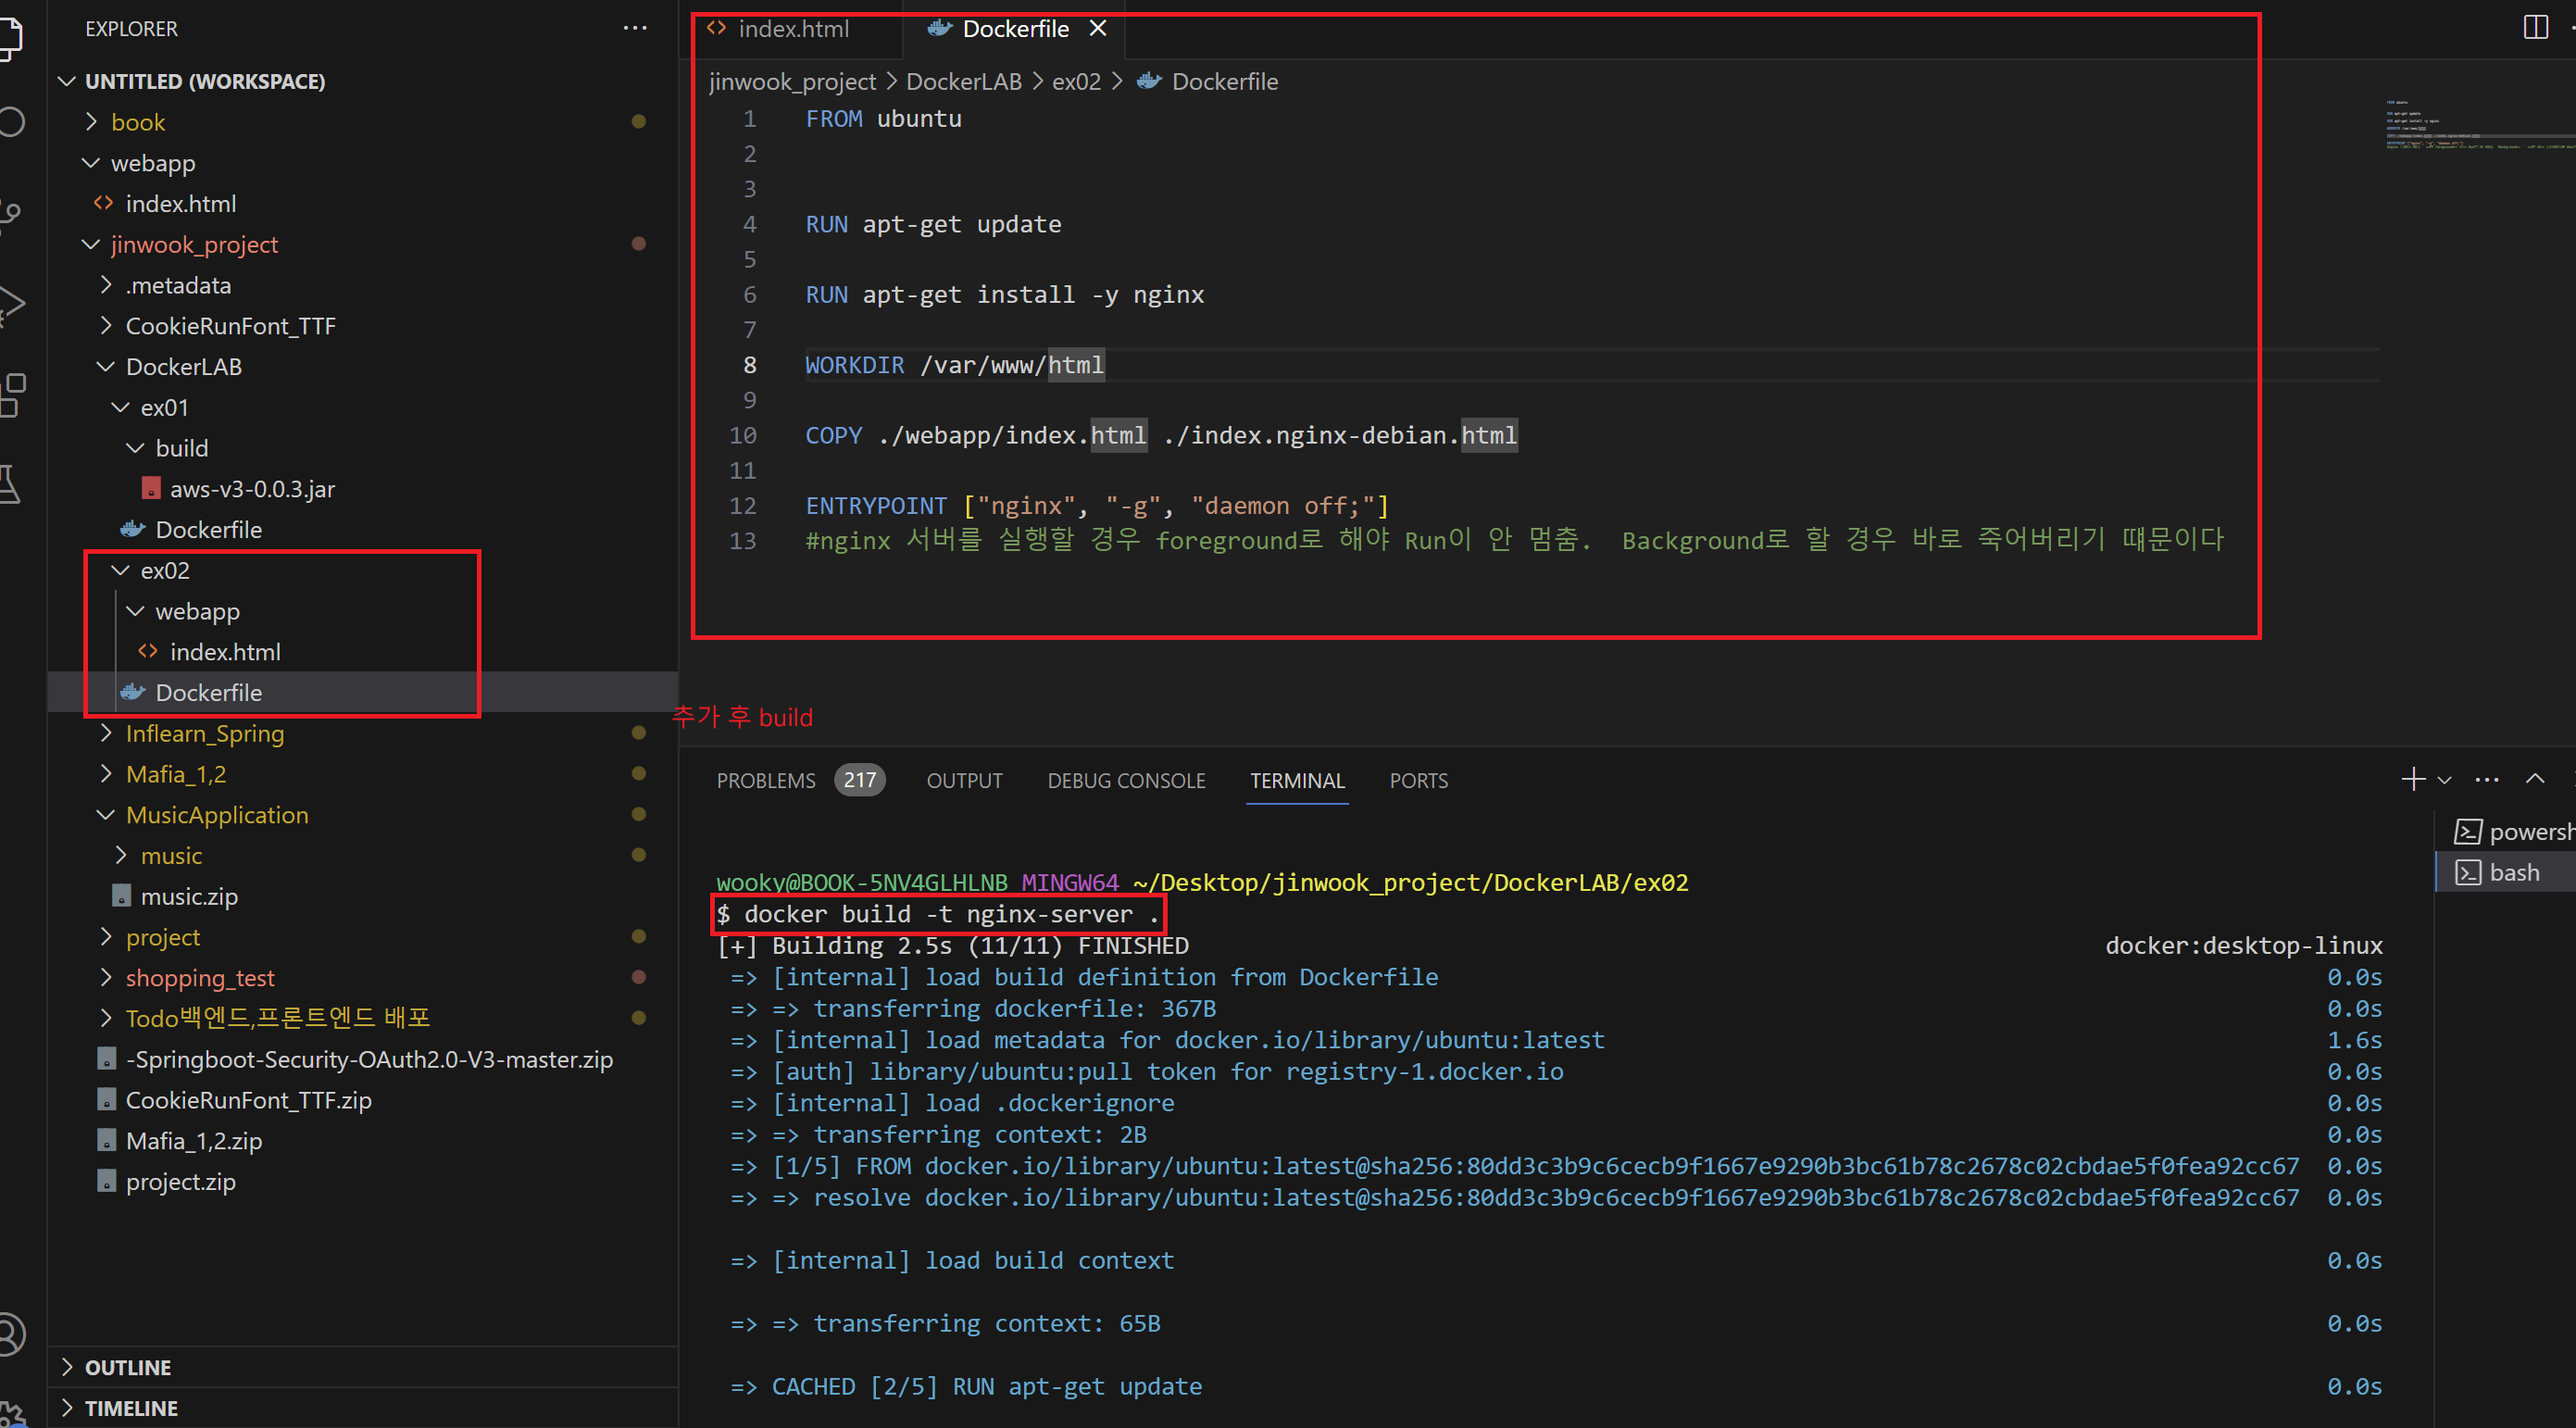
Task: Open Run and Debug view icon
Action: (12, 304)
